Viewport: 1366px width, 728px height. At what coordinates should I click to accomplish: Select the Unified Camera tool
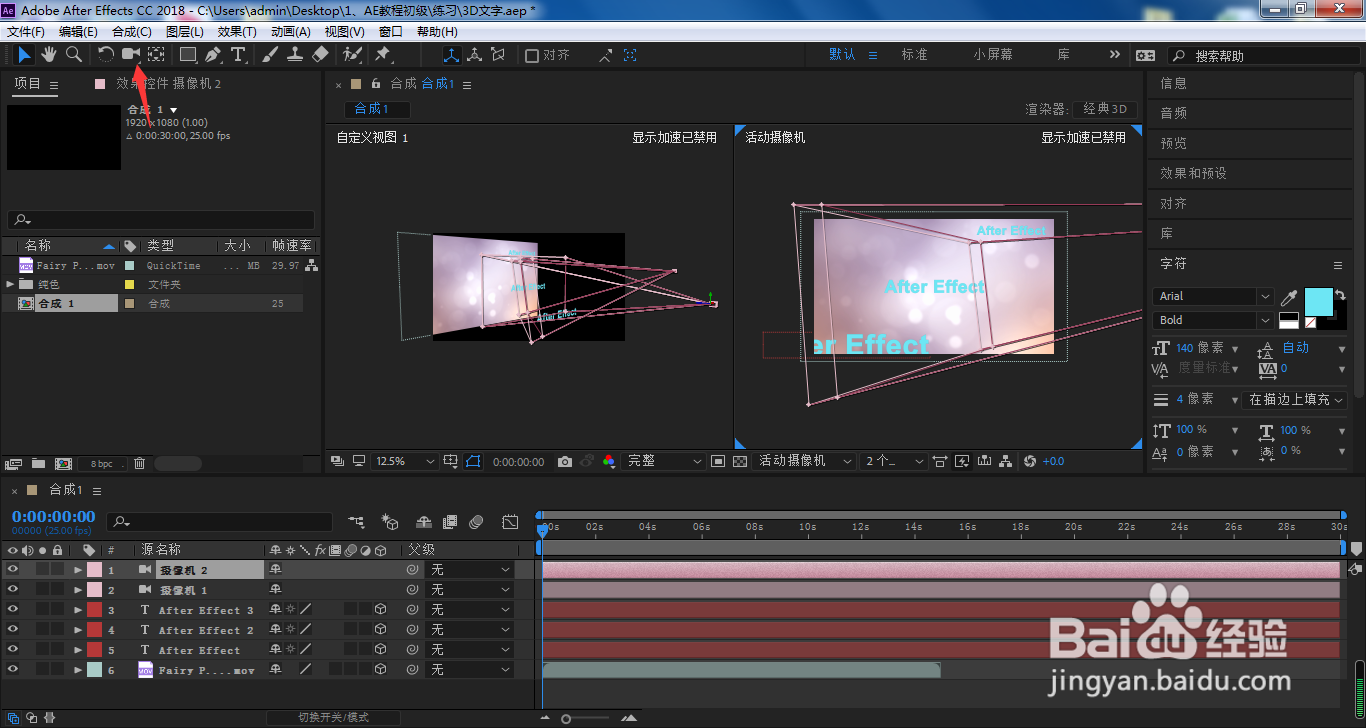click(x=131, y=55)
